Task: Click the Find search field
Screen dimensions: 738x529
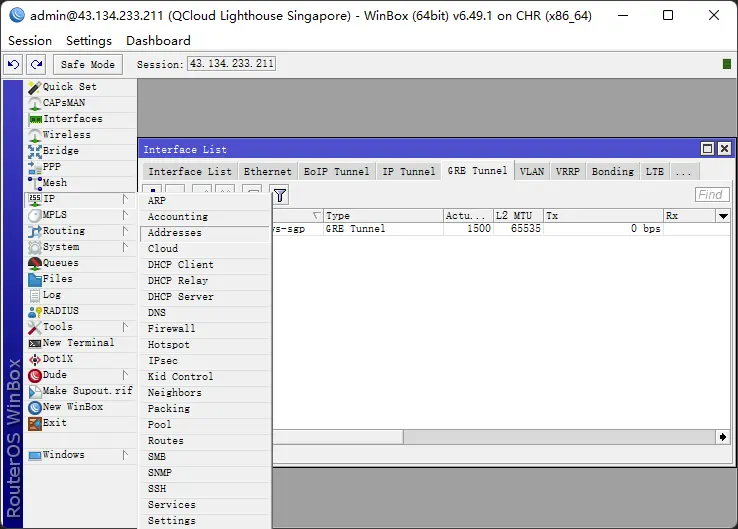Action: click(x=712, y=195)
